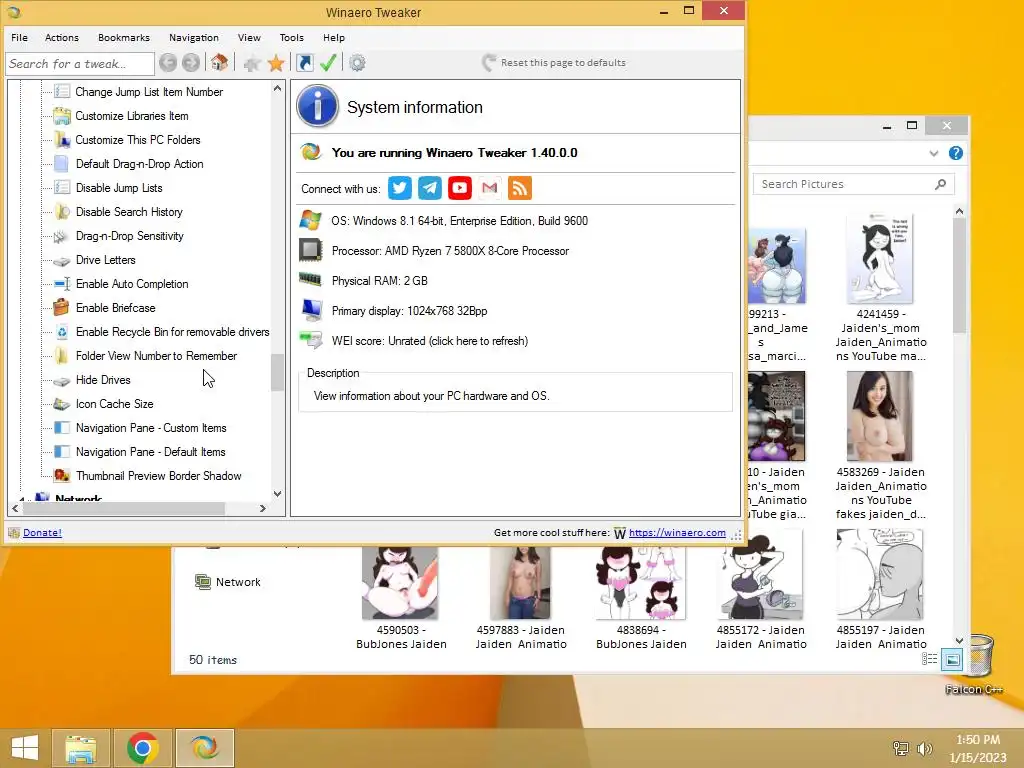
Task: Open the https://winaero.com link
Action: [x=677, y=532]
